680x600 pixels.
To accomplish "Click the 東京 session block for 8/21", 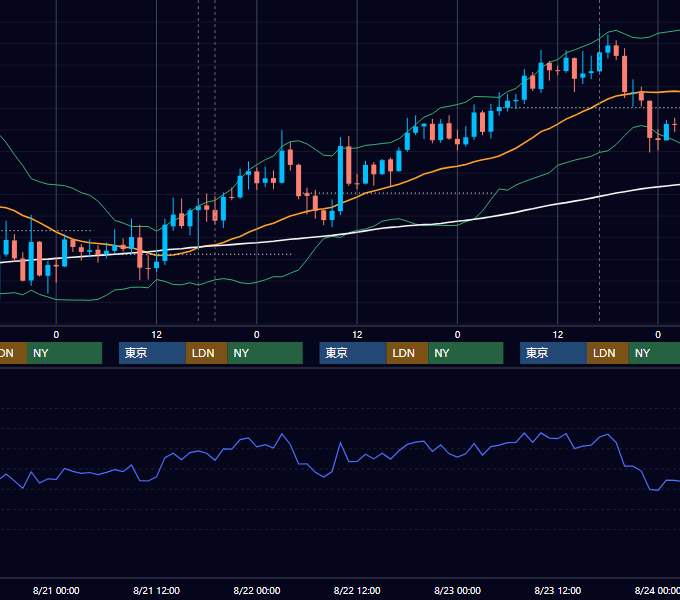I will [152, 353].
